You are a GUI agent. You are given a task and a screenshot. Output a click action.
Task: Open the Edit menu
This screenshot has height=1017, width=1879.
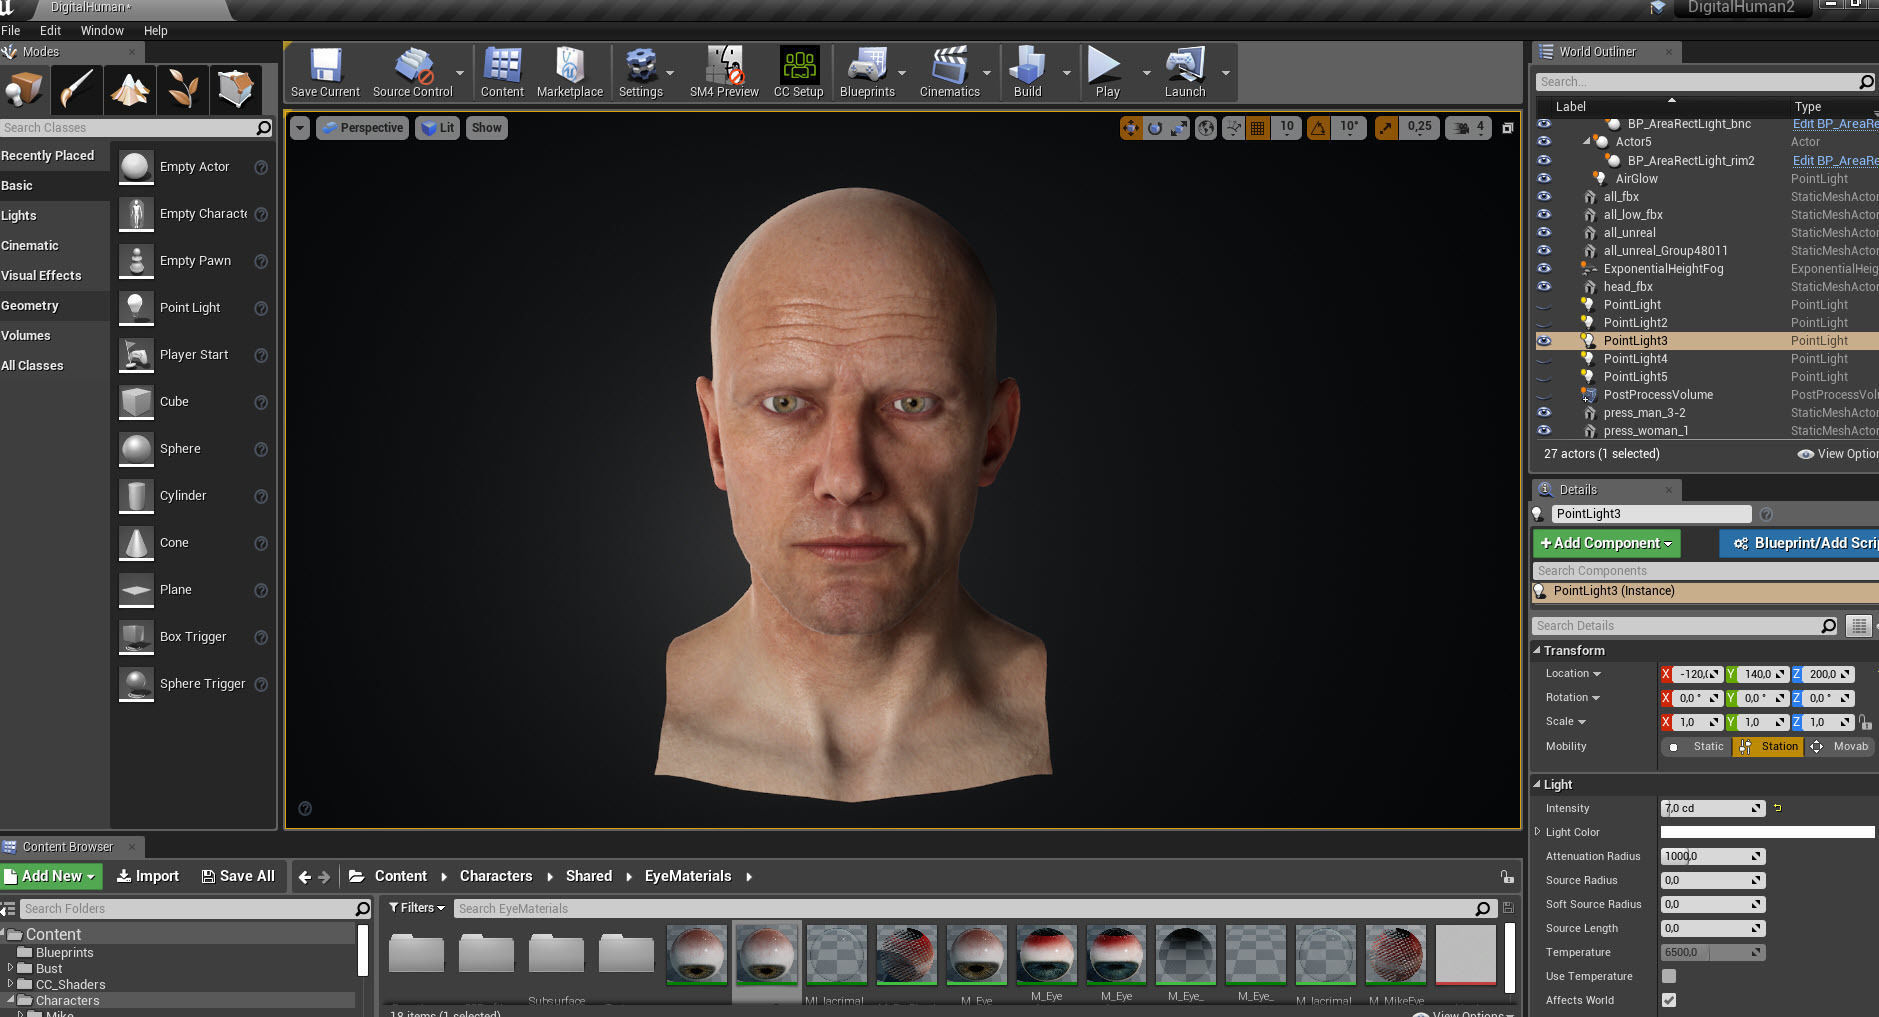tap(50, 31)
